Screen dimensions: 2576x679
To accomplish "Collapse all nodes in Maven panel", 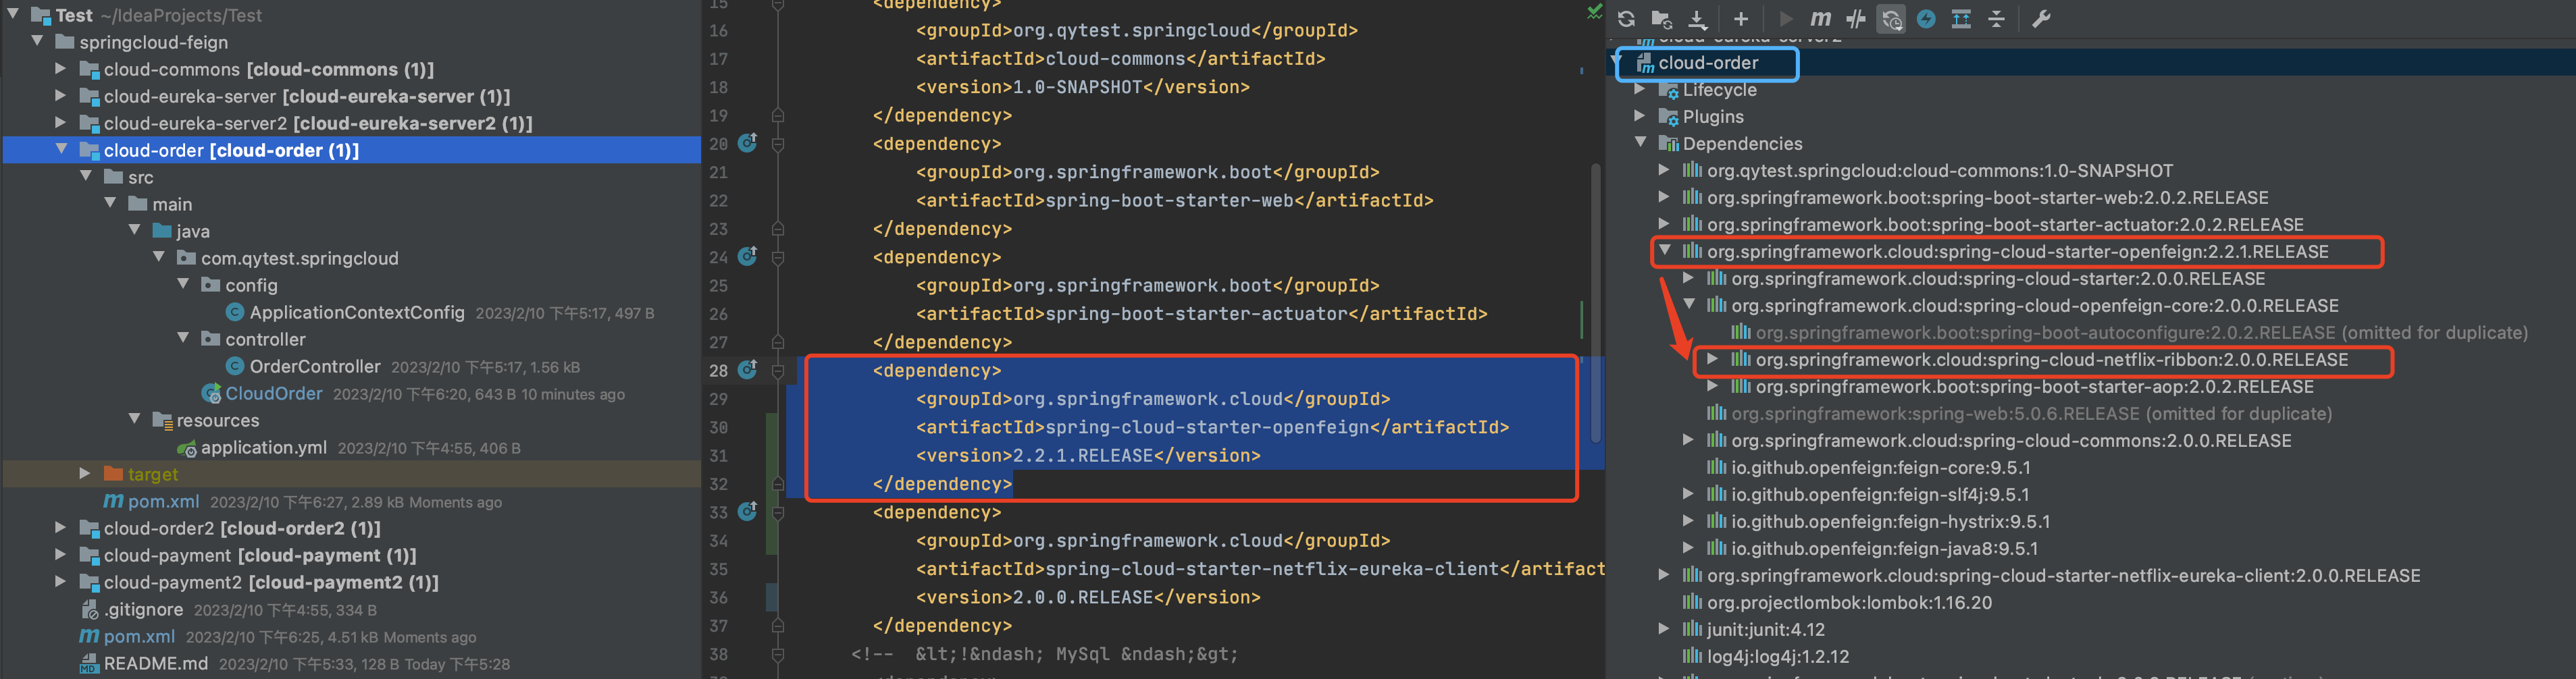I will (x=1996, y=19).
